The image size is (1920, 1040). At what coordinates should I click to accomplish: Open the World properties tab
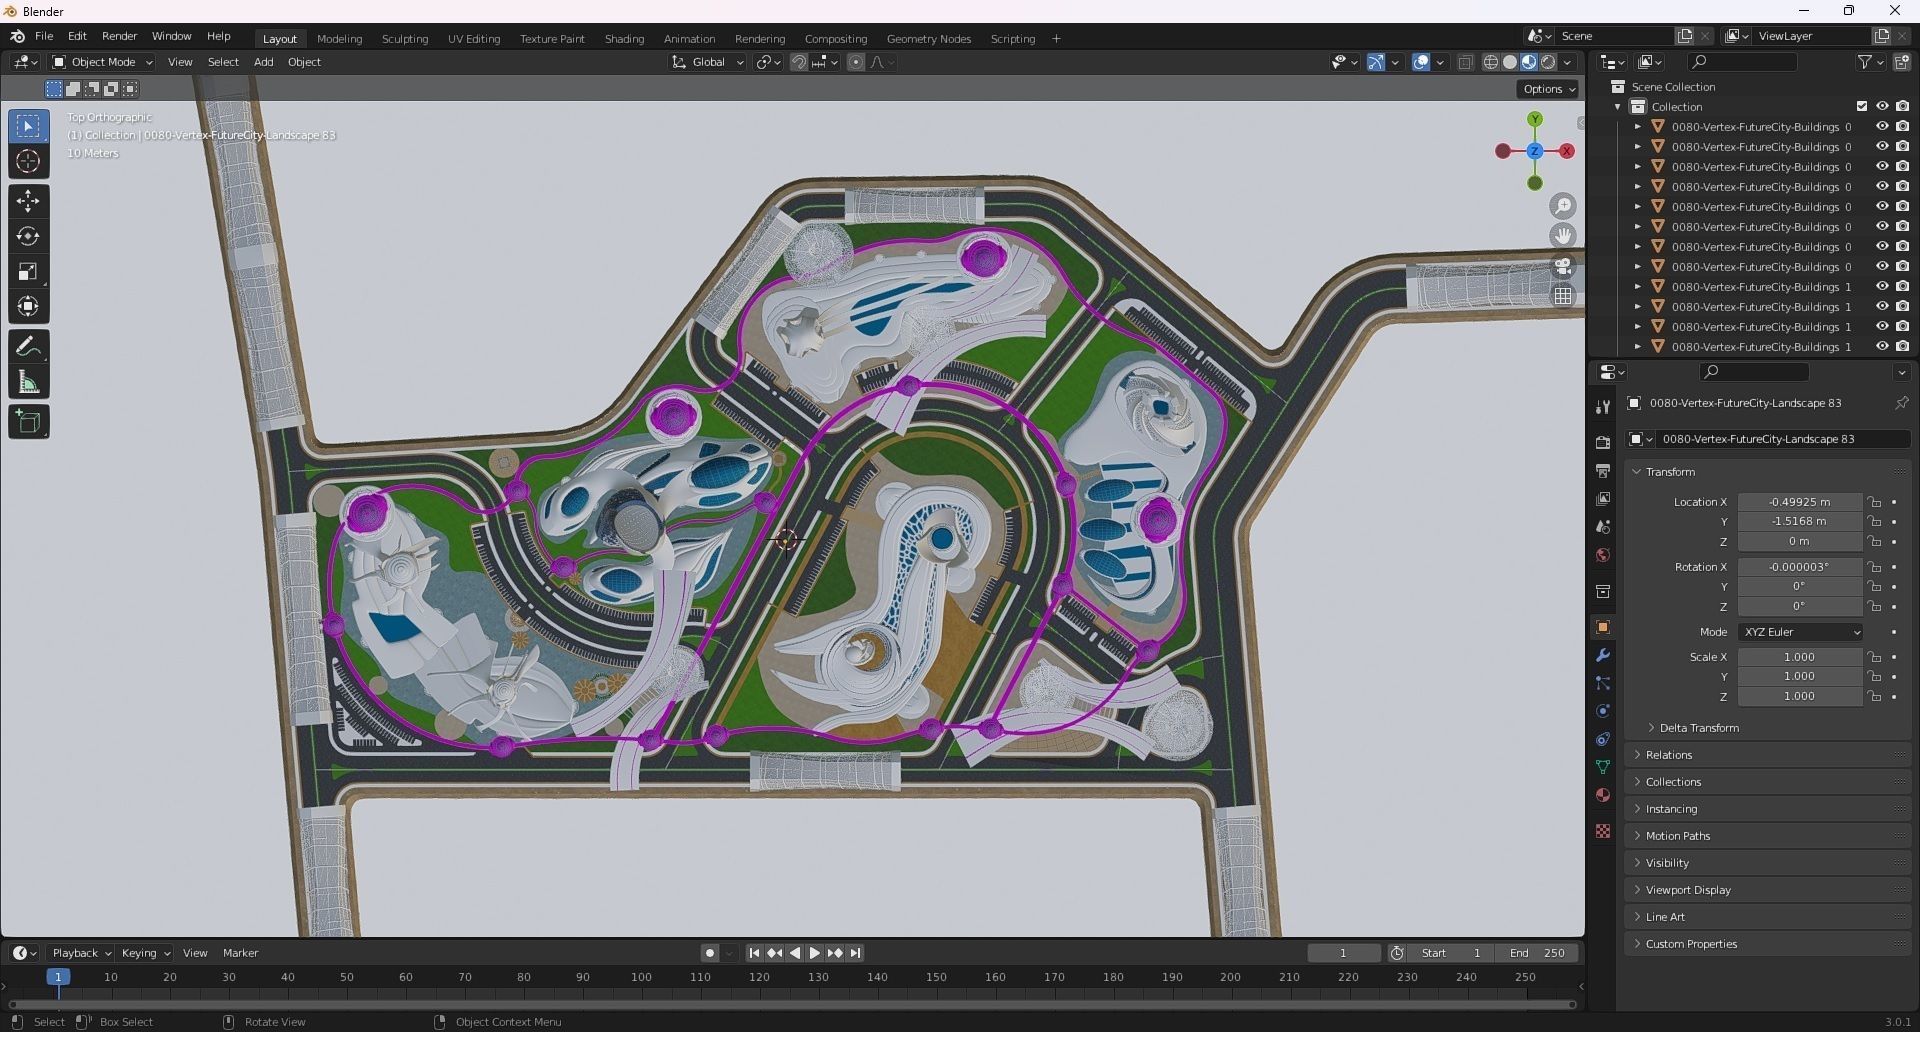[1603, 555]
